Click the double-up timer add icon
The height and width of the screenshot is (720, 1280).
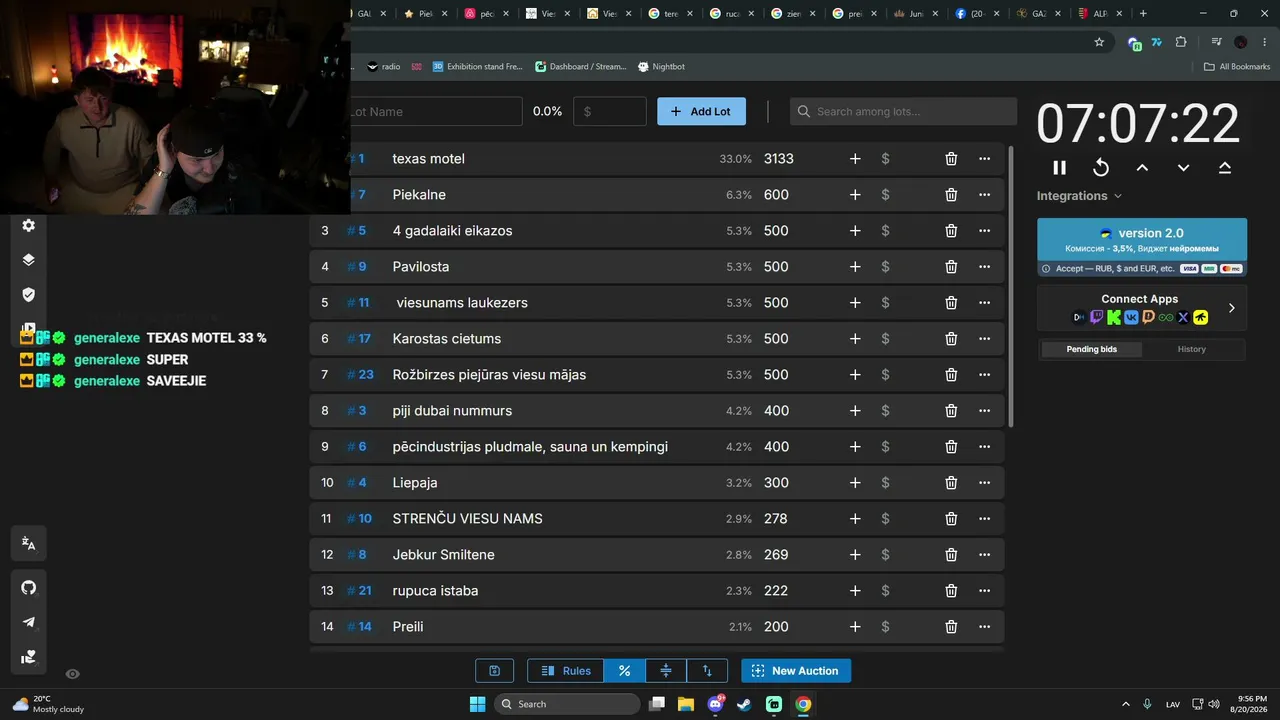coord(1225,168)
